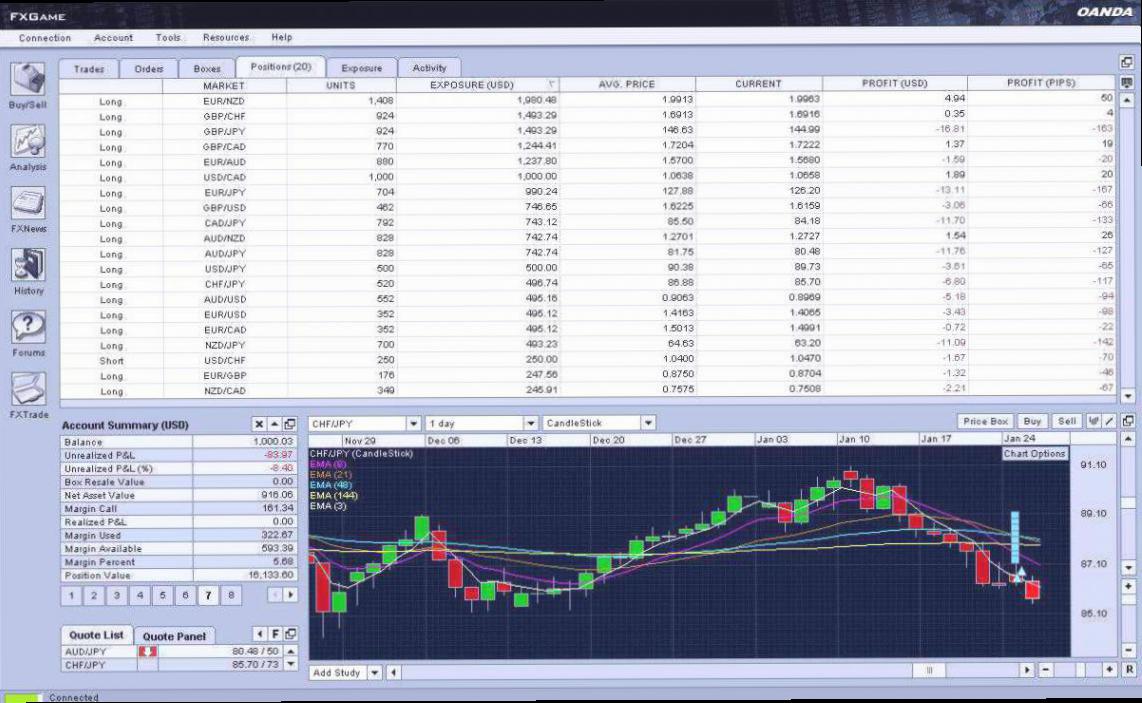The width and height of the screenshot is (1142, 703).
Task: Select account summary page 8
Action: pyautogui.click(x=231, y=595)
